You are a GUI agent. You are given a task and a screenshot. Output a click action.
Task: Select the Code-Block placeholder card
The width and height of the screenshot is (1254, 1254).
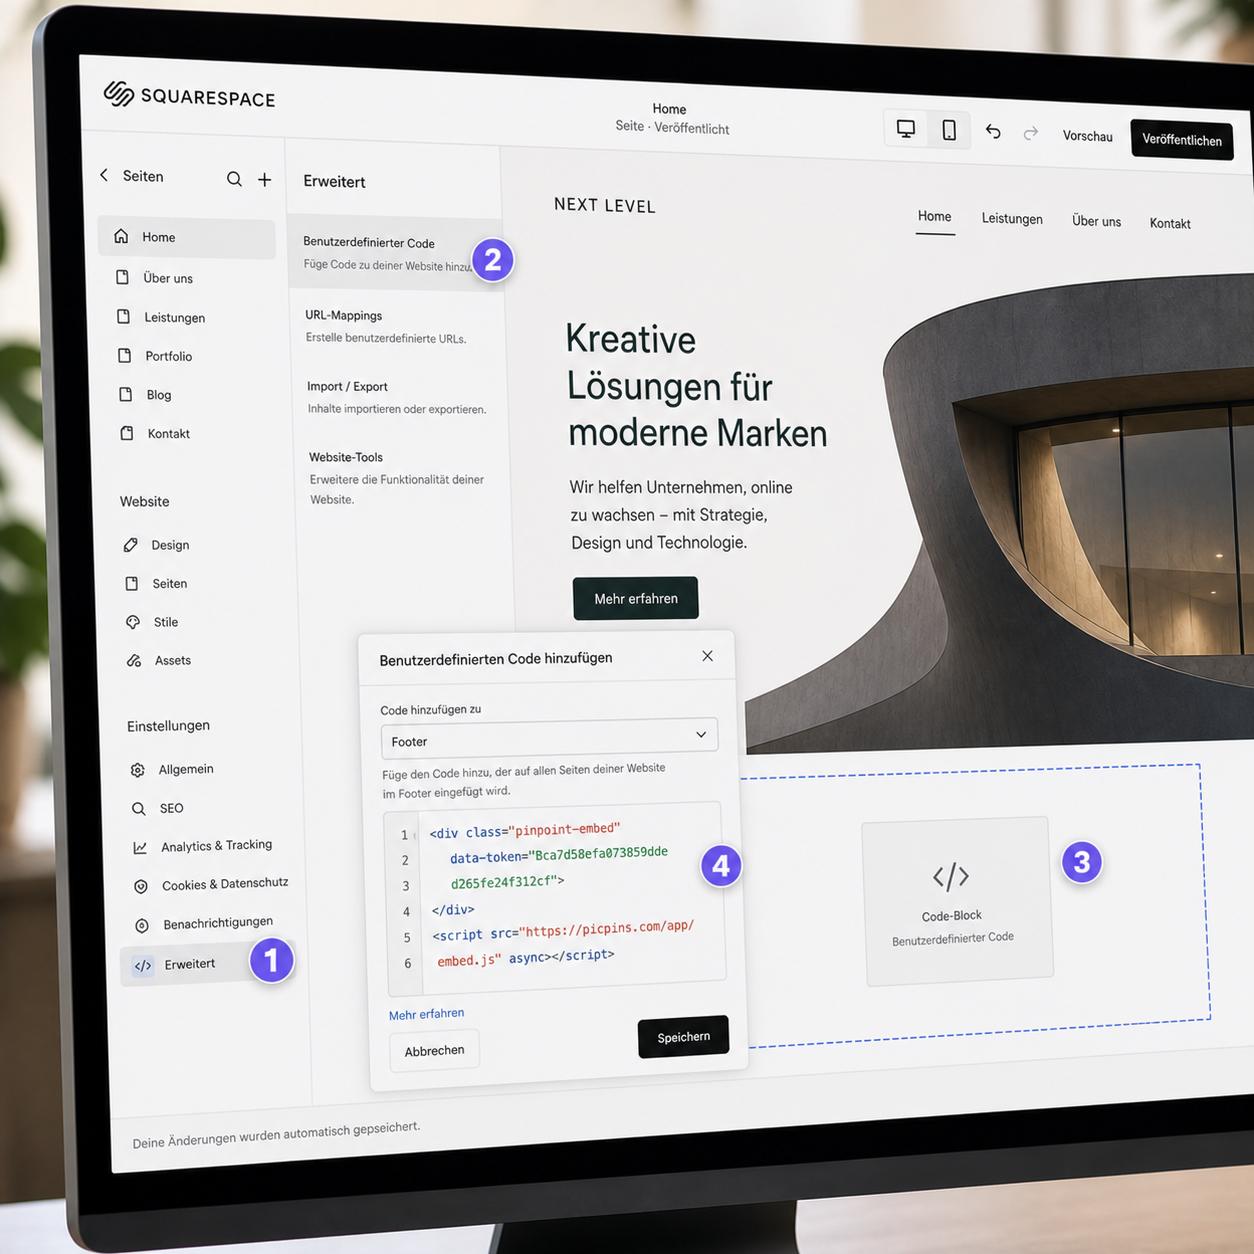(957, 900)
